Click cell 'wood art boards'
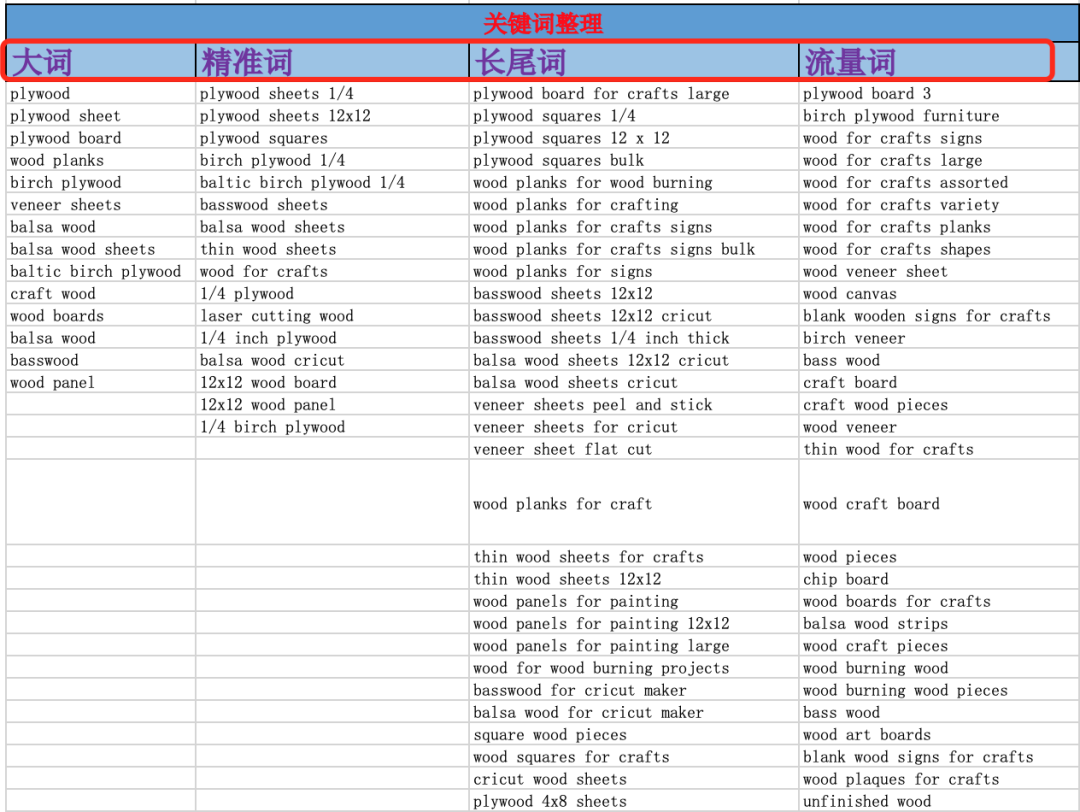This screenshot has height=812, width=1080. (939, 735)
